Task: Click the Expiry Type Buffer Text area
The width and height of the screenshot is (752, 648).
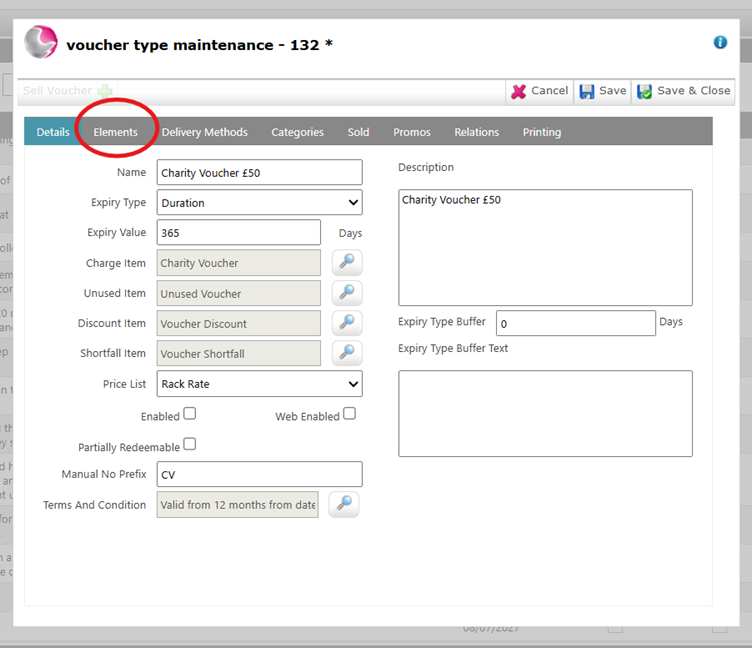Action: click(x=545, y=413)
